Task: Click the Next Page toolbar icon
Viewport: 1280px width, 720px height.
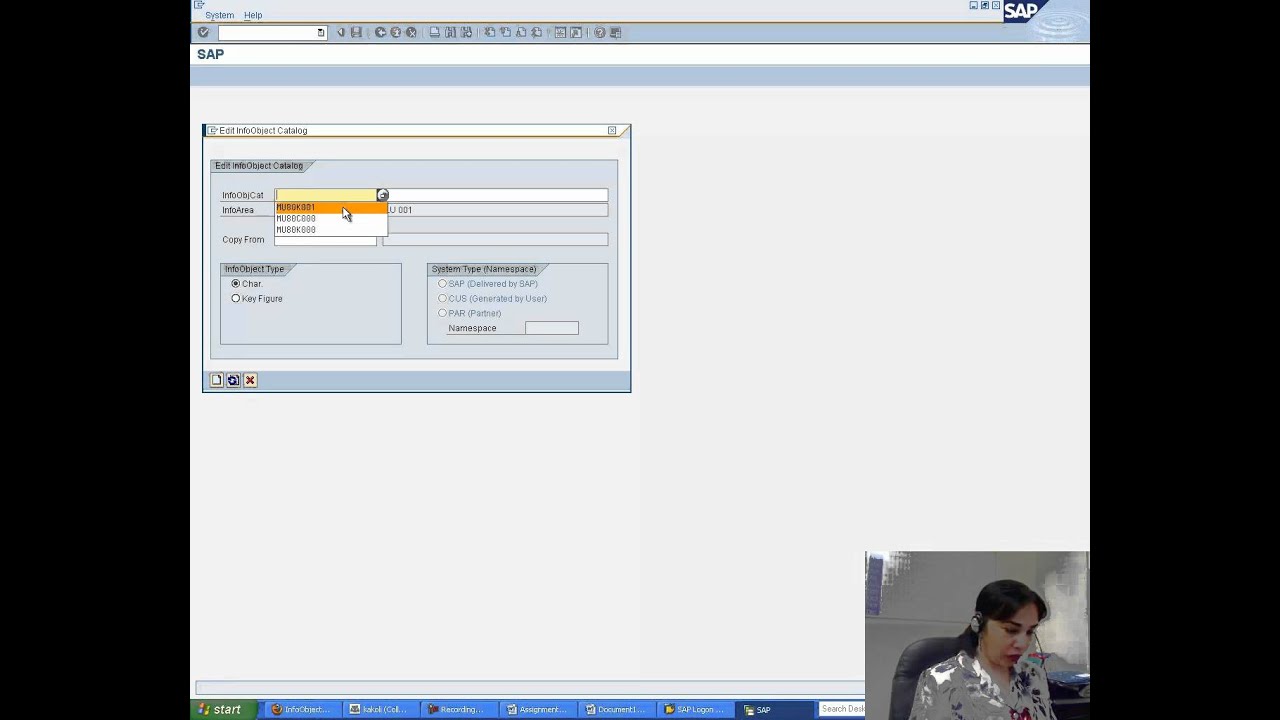Action: [x=521, y=32]
